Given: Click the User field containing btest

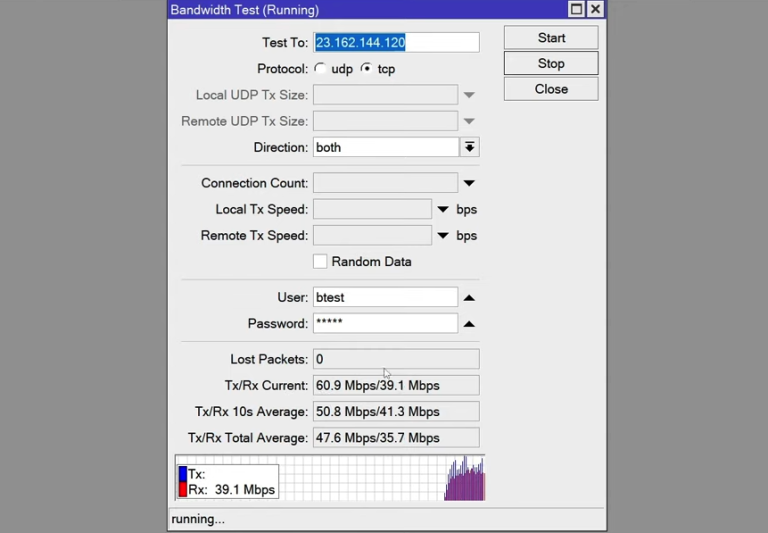Looking at the screenshot, I should [x=385, y=297].
